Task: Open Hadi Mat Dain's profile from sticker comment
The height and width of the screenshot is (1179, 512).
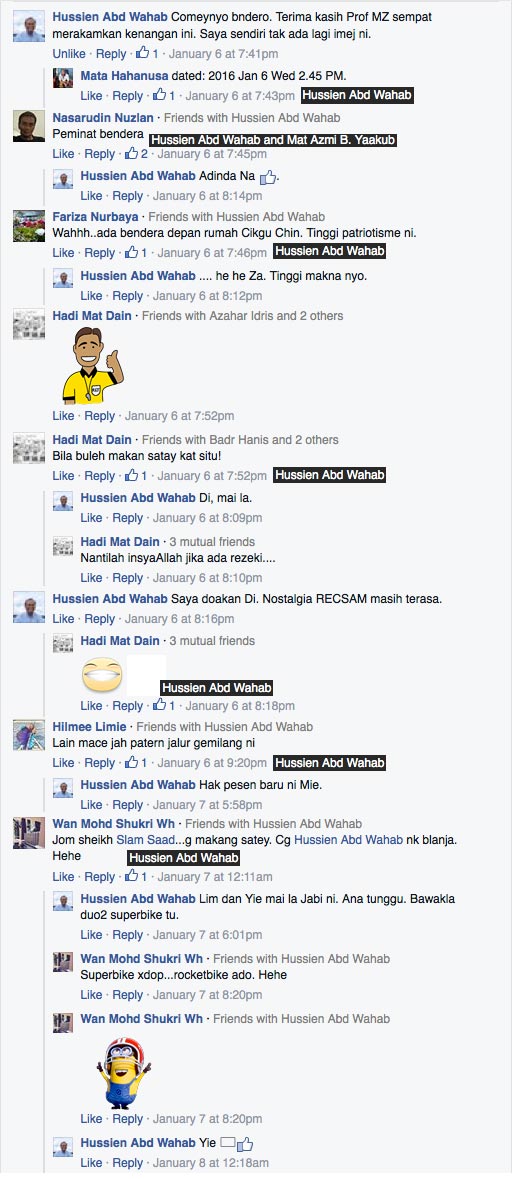Action: click(x=92, y=316)
